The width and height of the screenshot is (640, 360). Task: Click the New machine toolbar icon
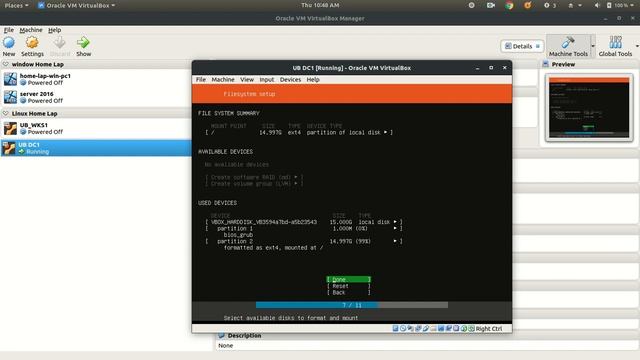[9, 42]
